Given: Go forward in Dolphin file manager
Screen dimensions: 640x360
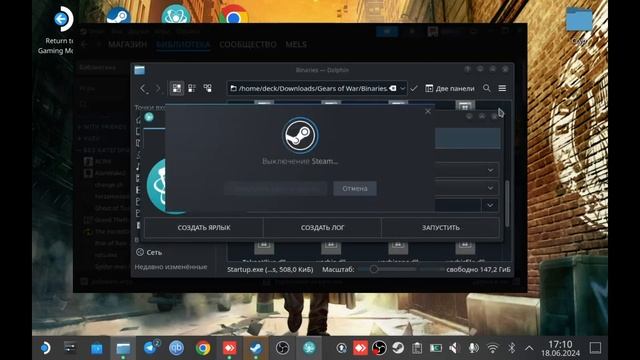Looking at the screenshot, I should coord(158,89).
